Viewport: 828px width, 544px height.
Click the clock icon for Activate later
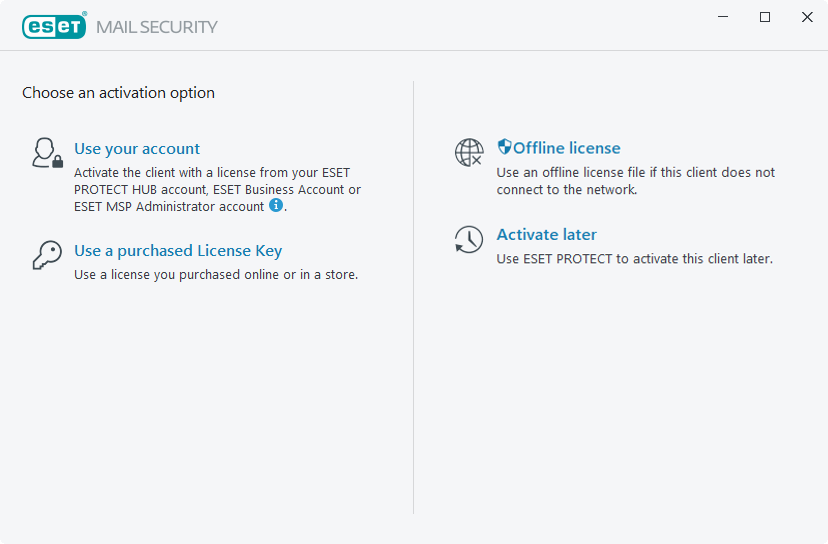469,239
